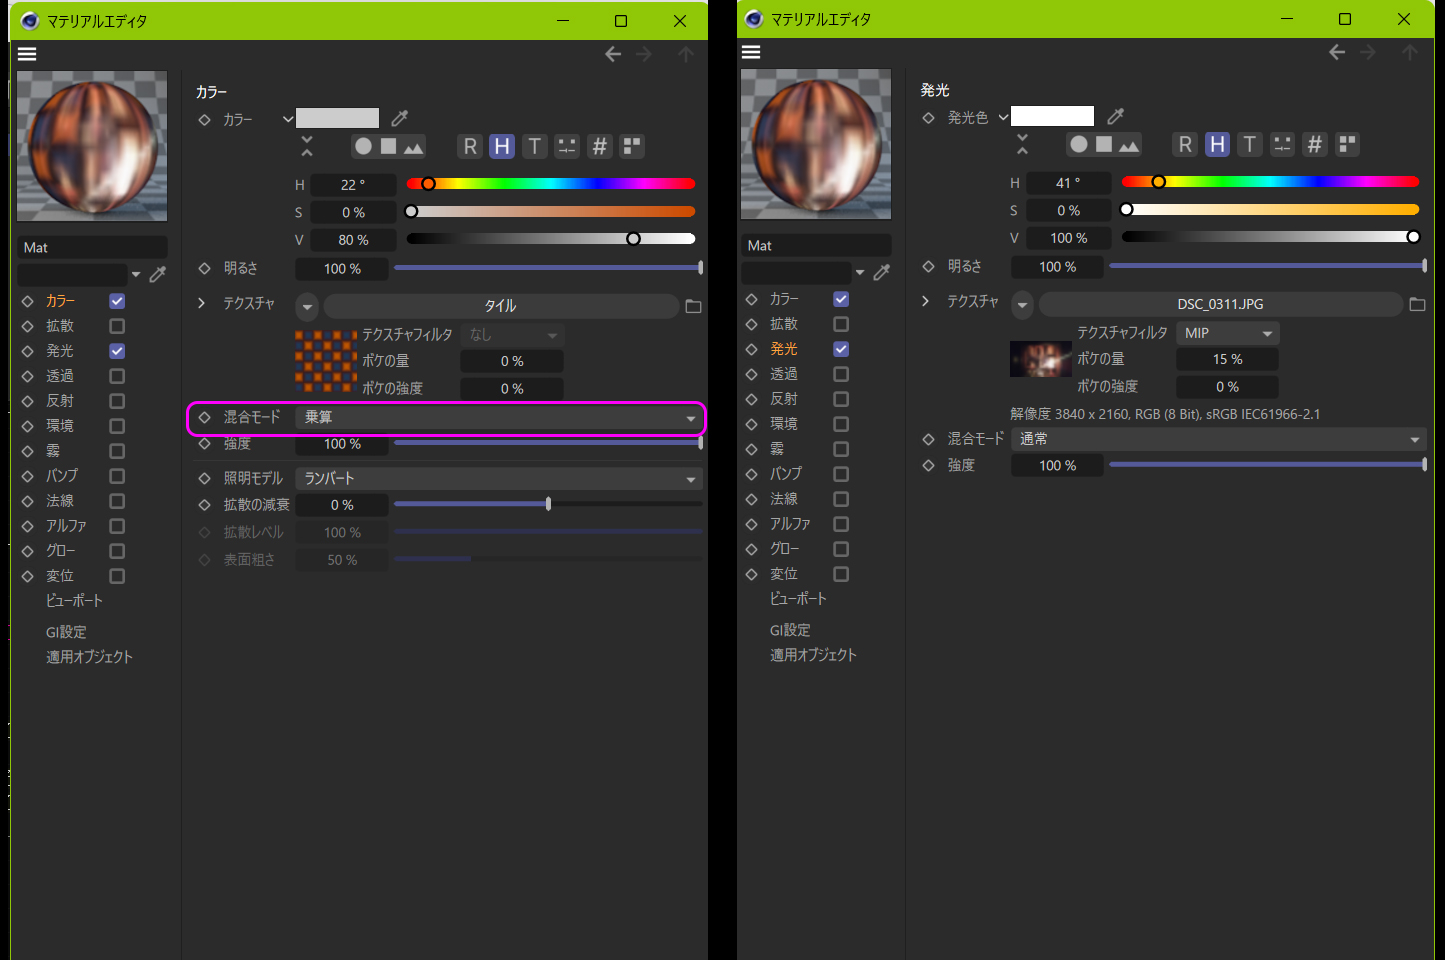The image size is (1445, 960).
Task: Open hamburger menu in the left material editor
Action: pos(27,54)
